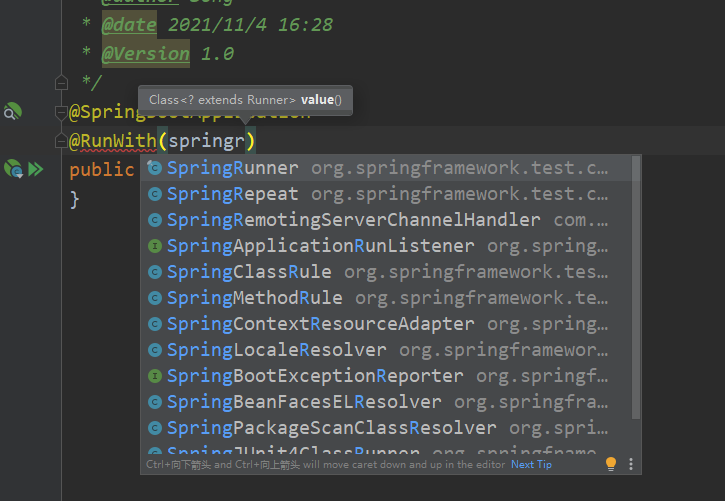This screenshot has height=501, width=725.
Task: Click class icon beside SpringRunner
Action: pyautogui.click(x=154, y=168)
